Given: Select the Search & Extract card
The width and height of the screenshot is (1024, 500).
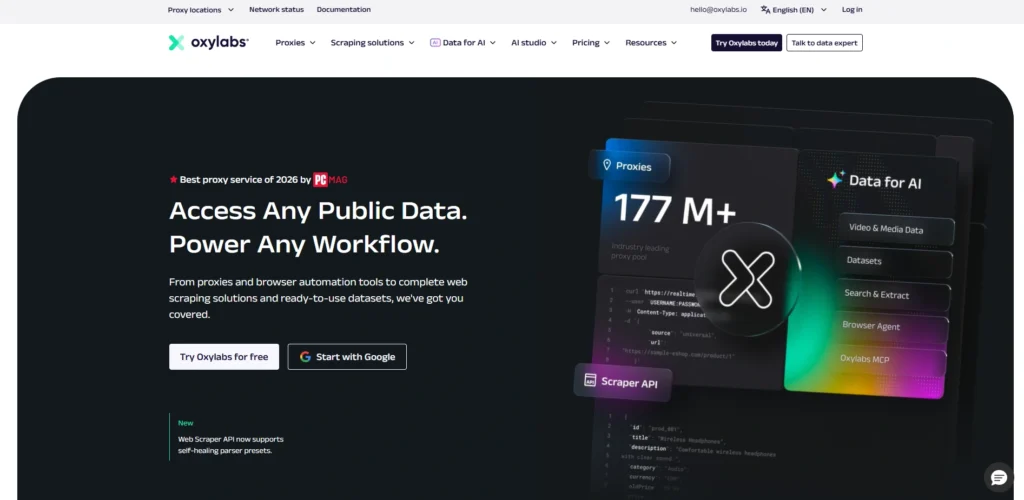Looking at the screenshot, I should (894, 294).
